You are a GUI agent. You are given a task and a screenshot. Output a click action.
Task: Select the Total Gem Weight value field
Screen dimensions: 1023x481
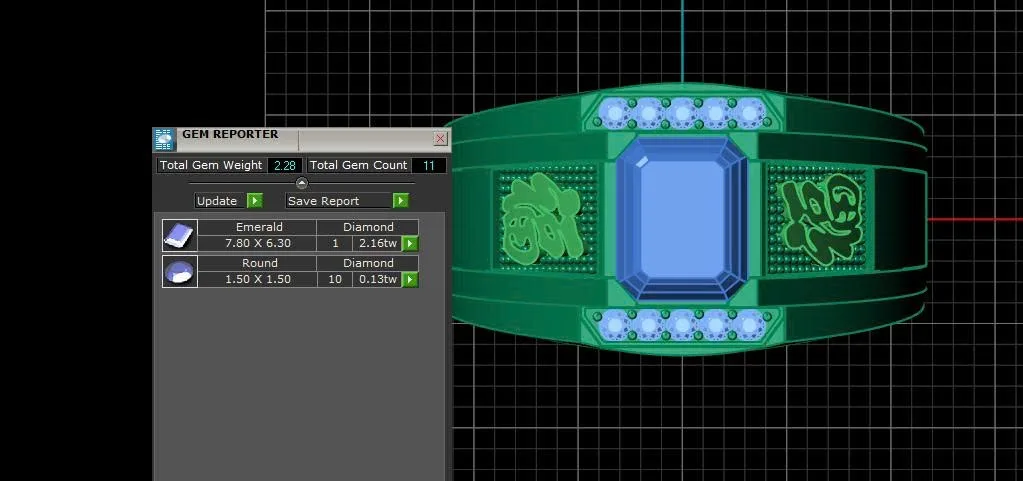click(x=284, y=165)
